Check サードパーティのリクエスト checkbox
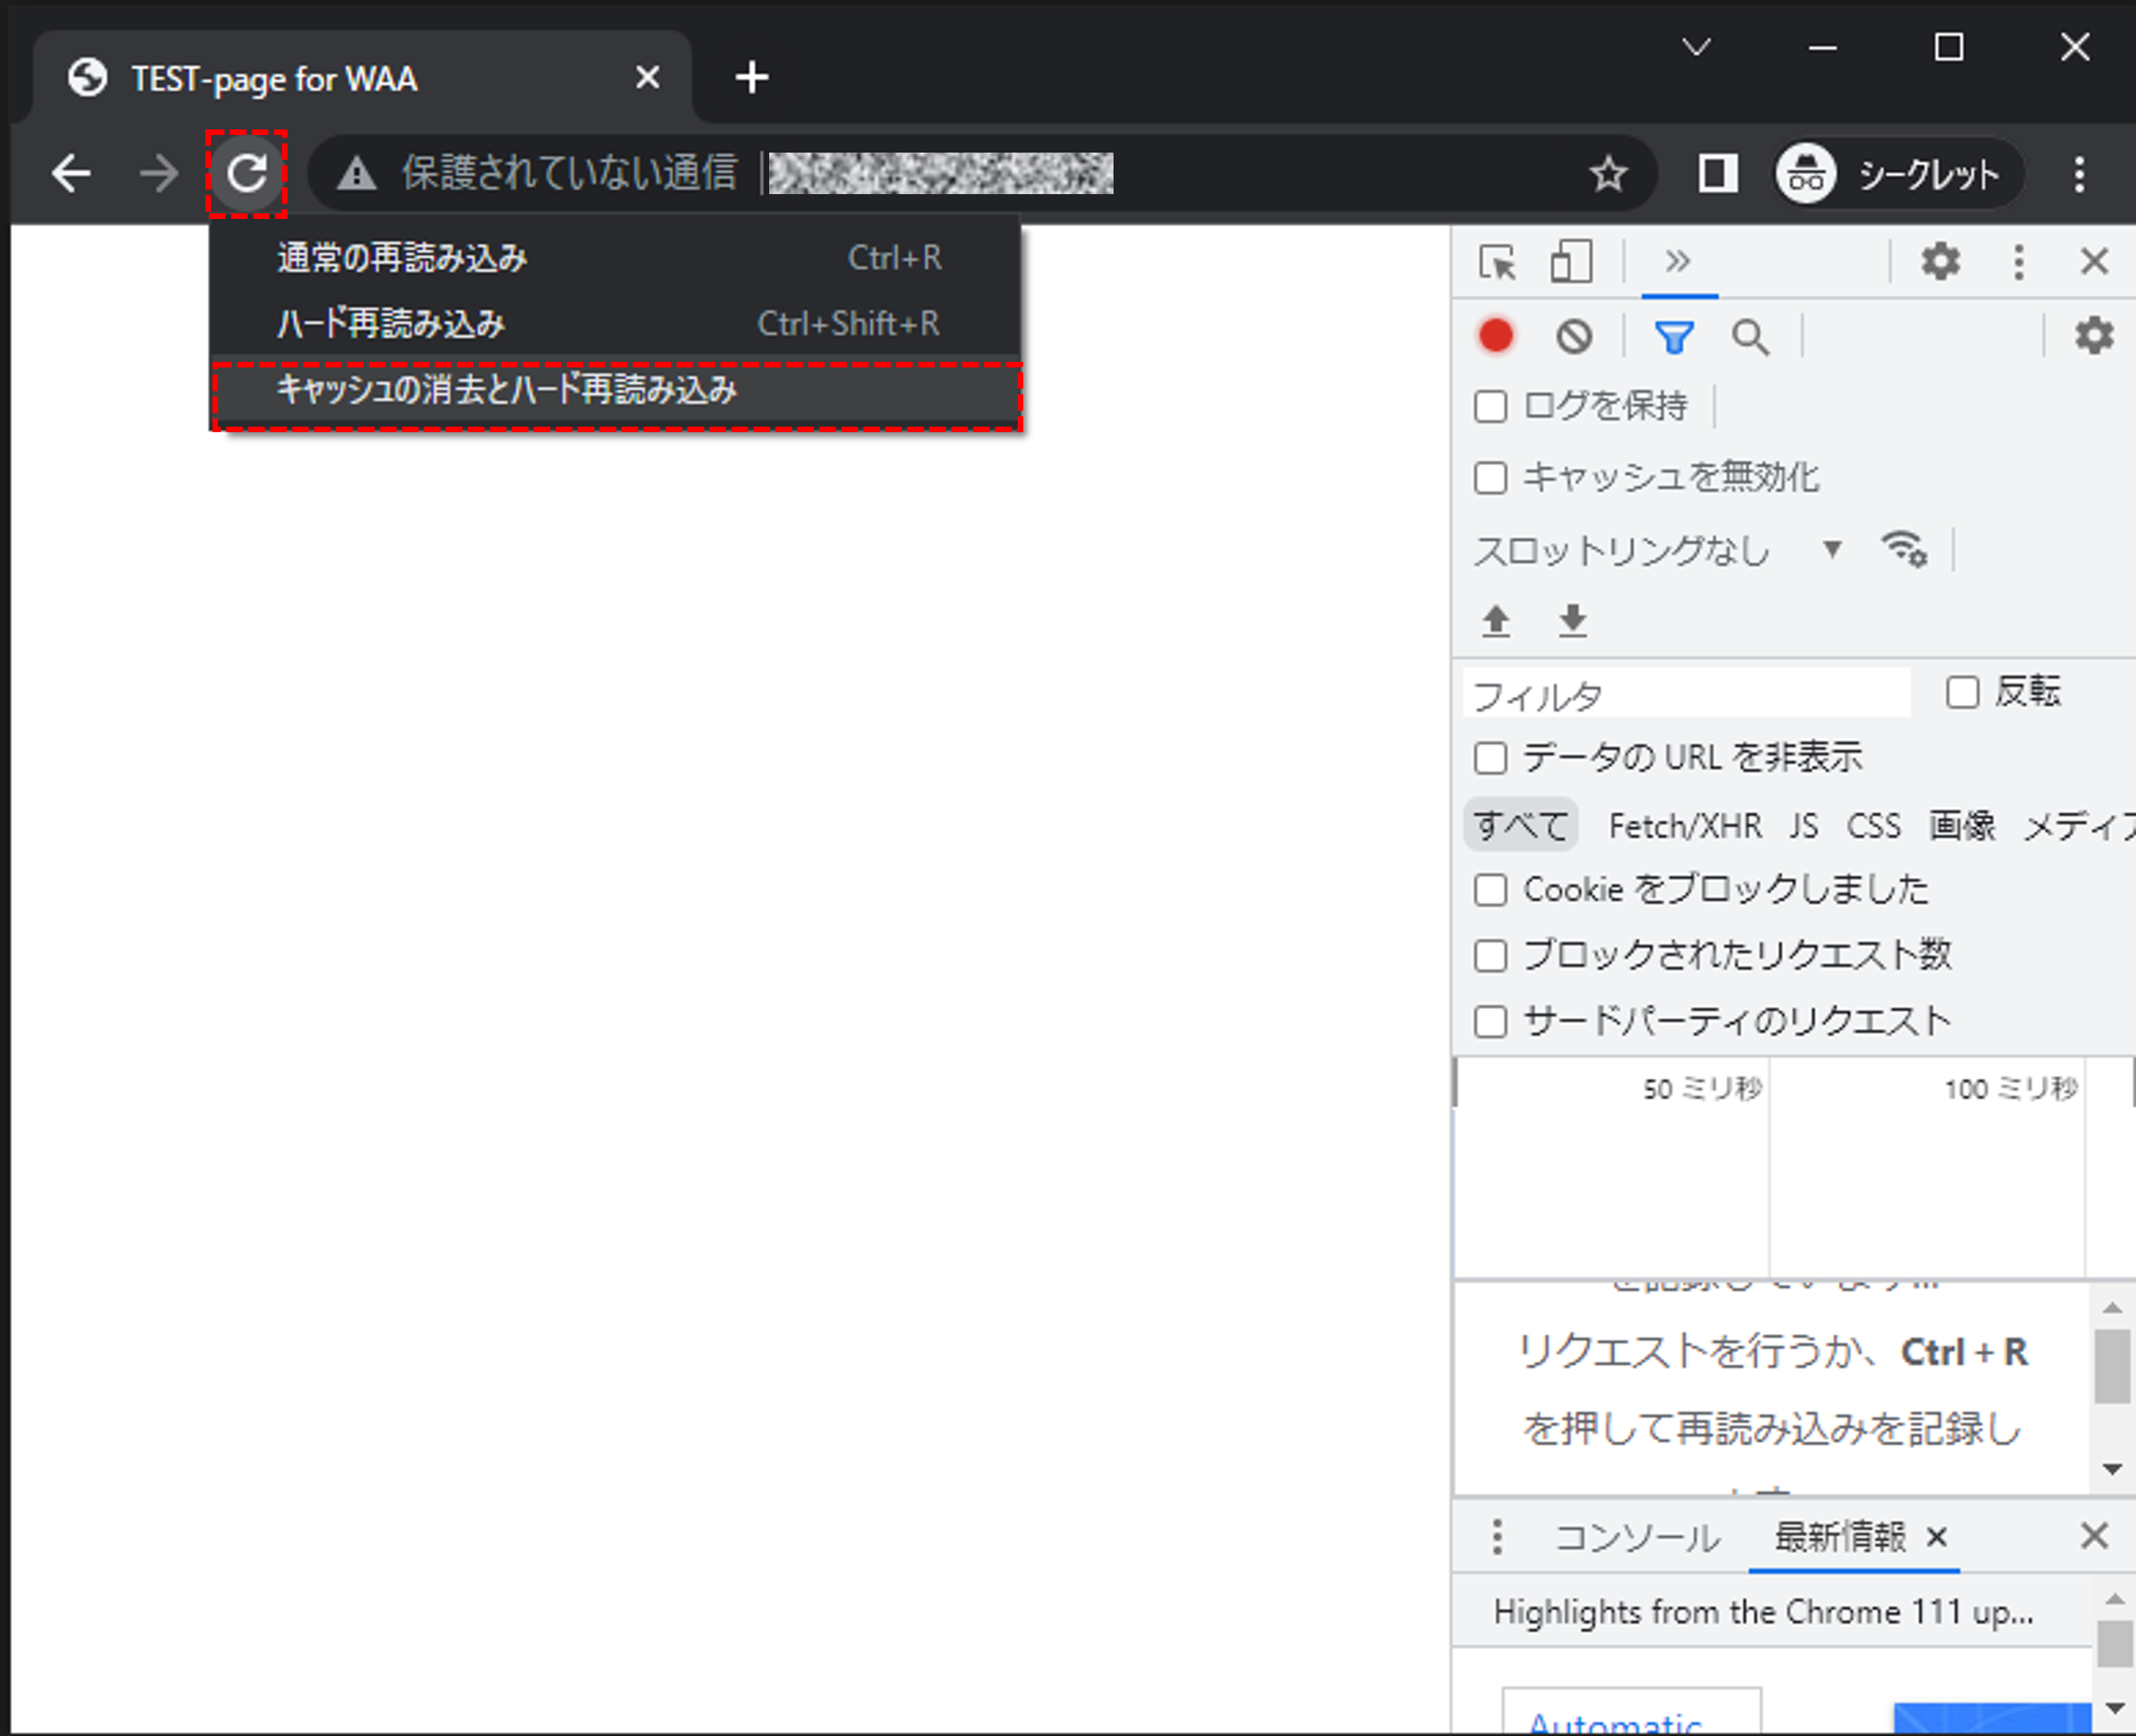2136x1736 pixels. 1490,1022
